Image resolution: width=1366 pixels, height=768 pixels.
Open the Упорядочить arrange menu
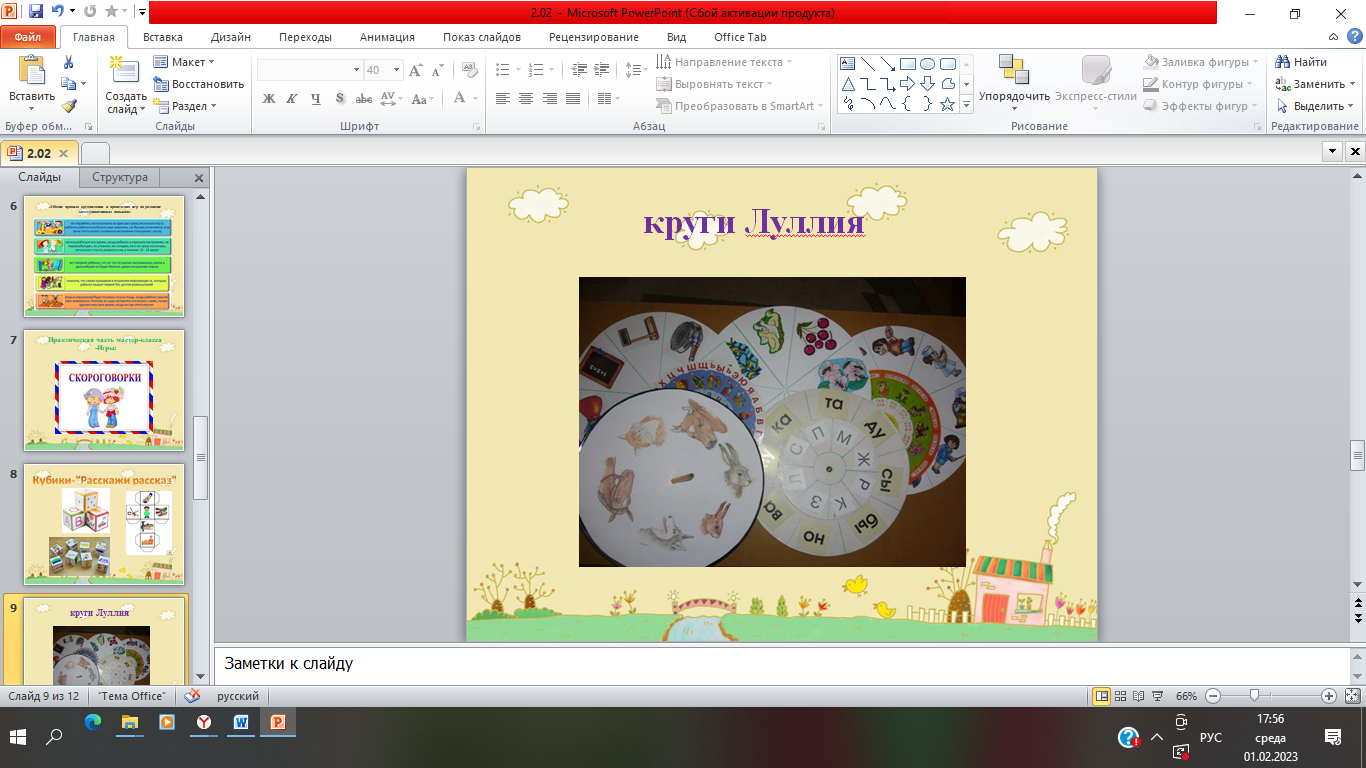(x=1014, y=83)
